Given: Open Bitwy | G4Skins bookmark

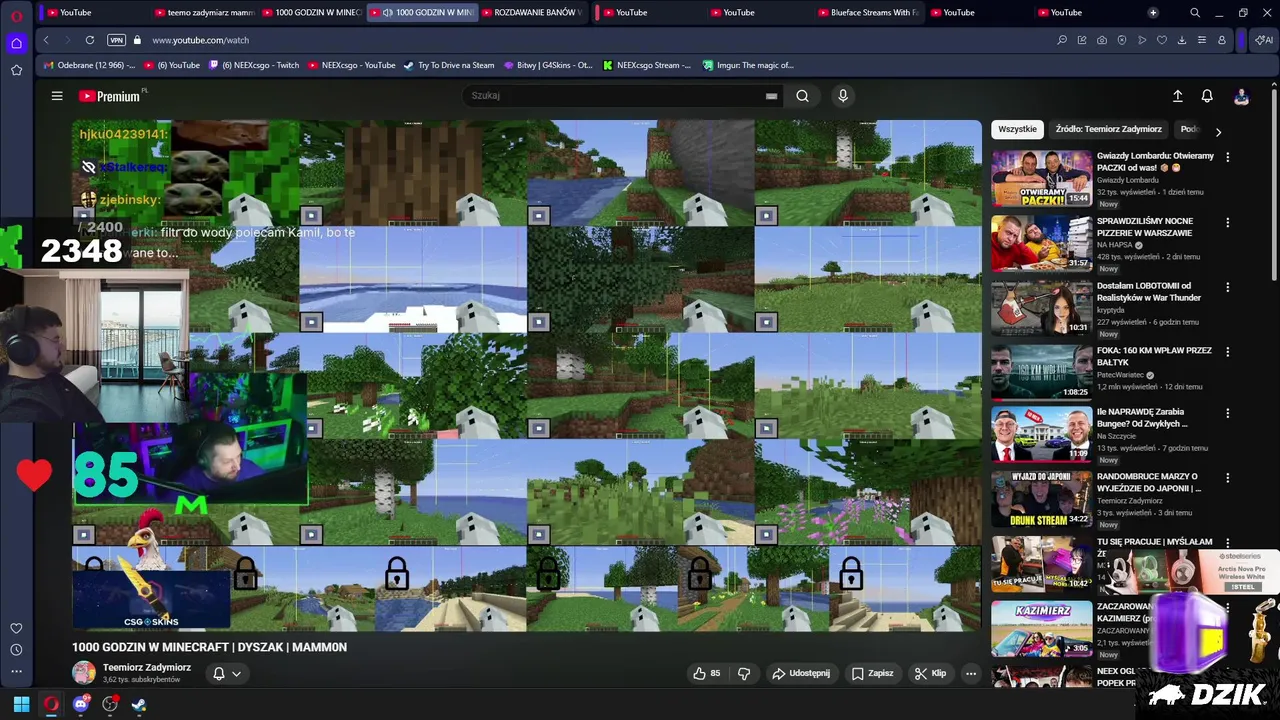Looking at the screenshot, I should [547, 65].
